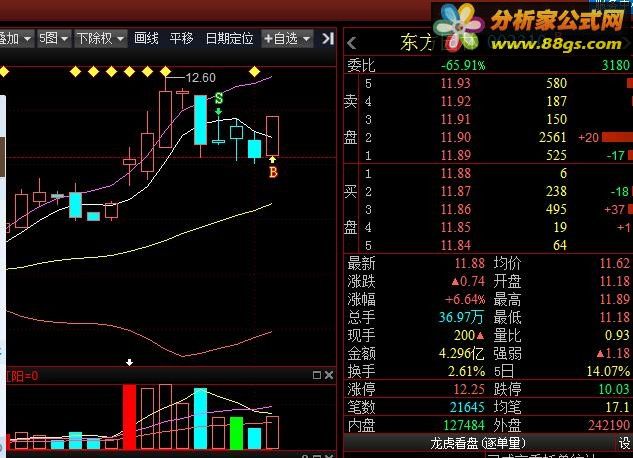This screenshot has height=458, width=633.
Task: Click 跌停 limit-down price 10.03
Action: pos(614,389)
